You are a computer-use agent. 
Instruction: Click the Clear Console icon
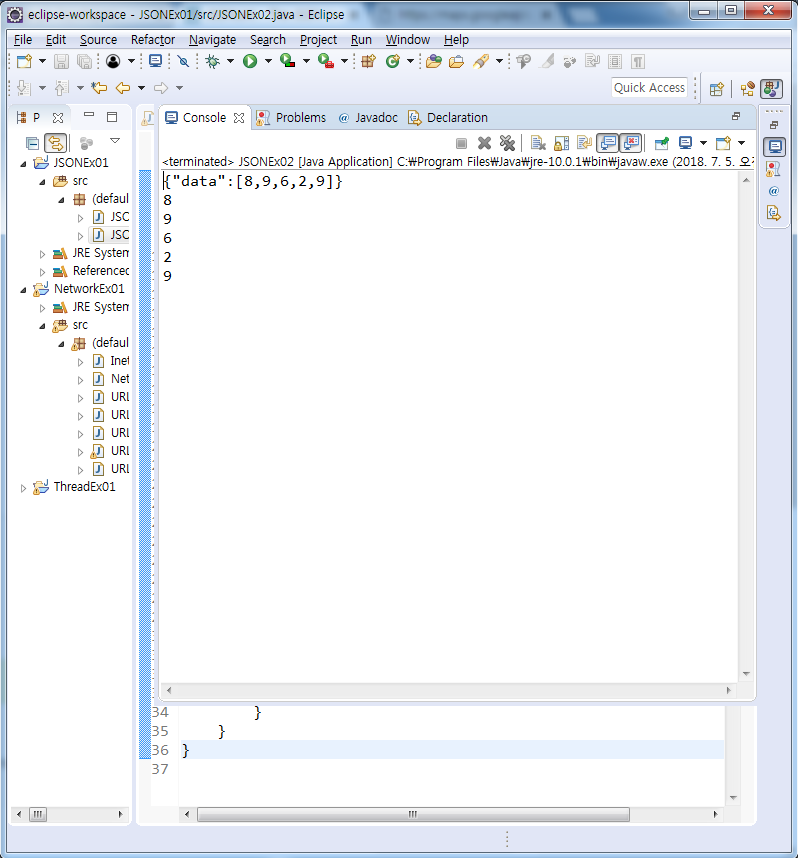click(x=539, y=143)
